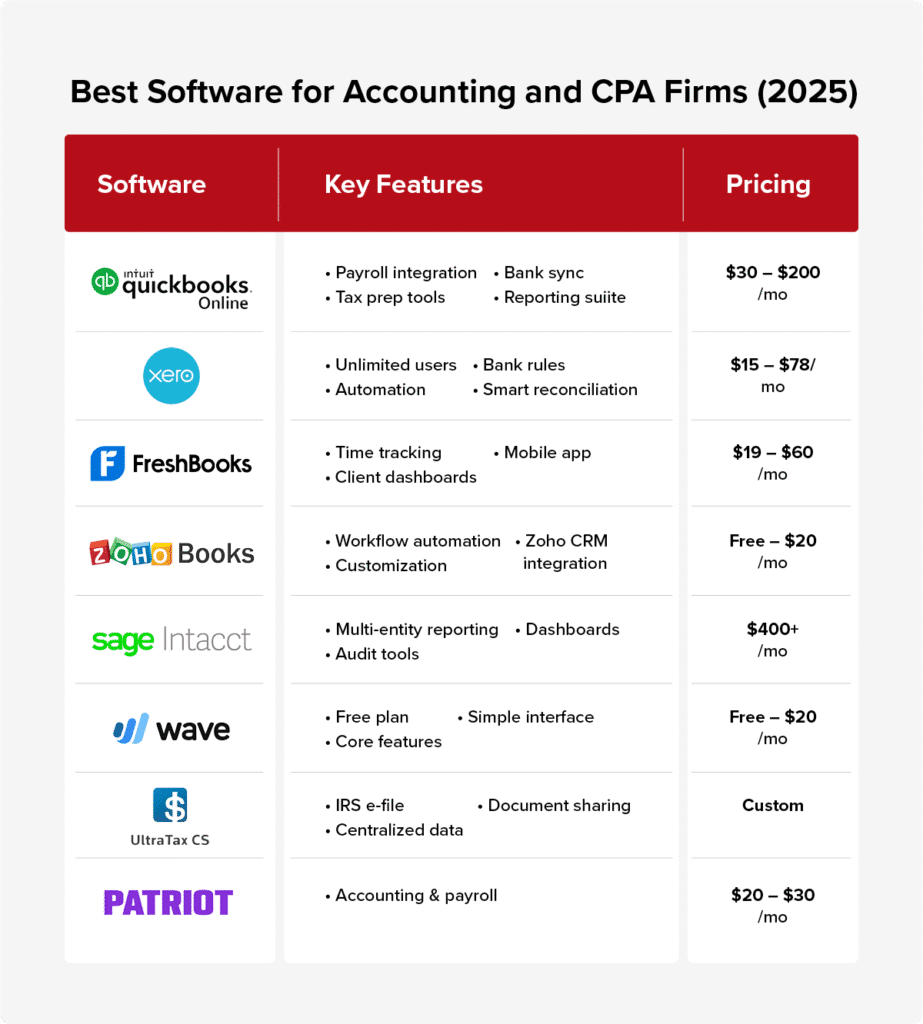
Task: Click the Key Features column header
Action: pos(404,184)
